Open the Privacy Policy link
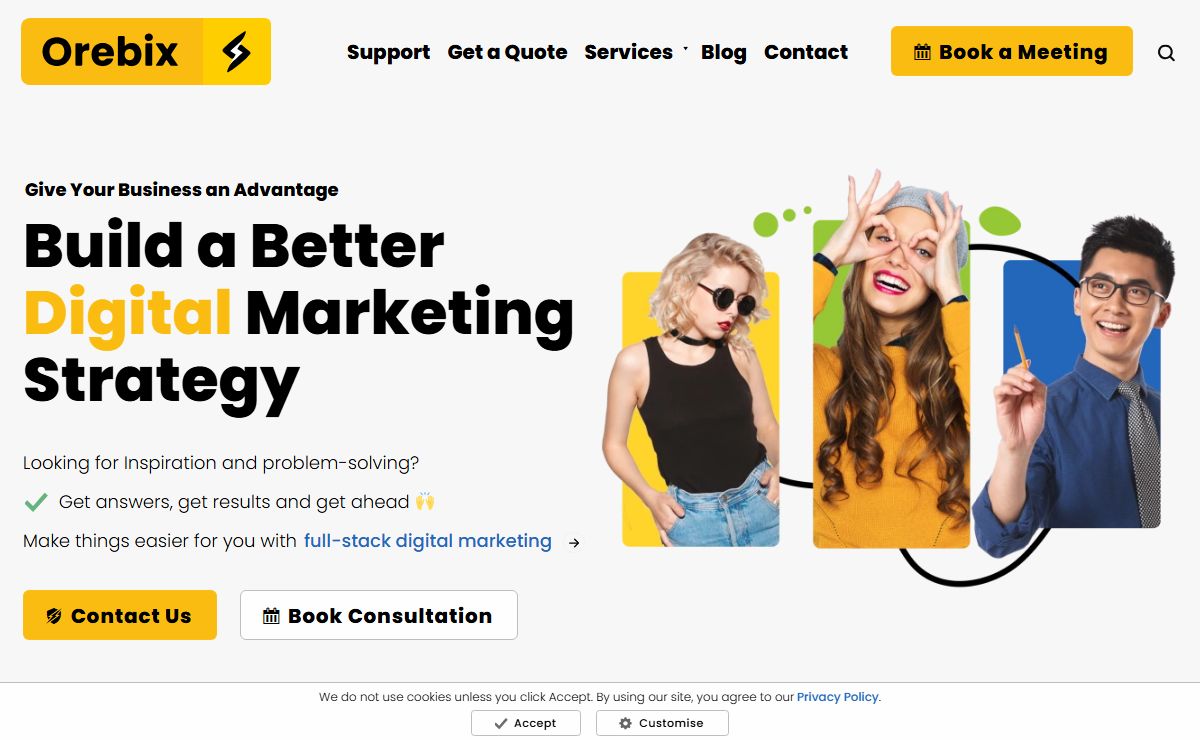Screen dimensions: 1200x740 pyautogui.click(x=838, y=697)
